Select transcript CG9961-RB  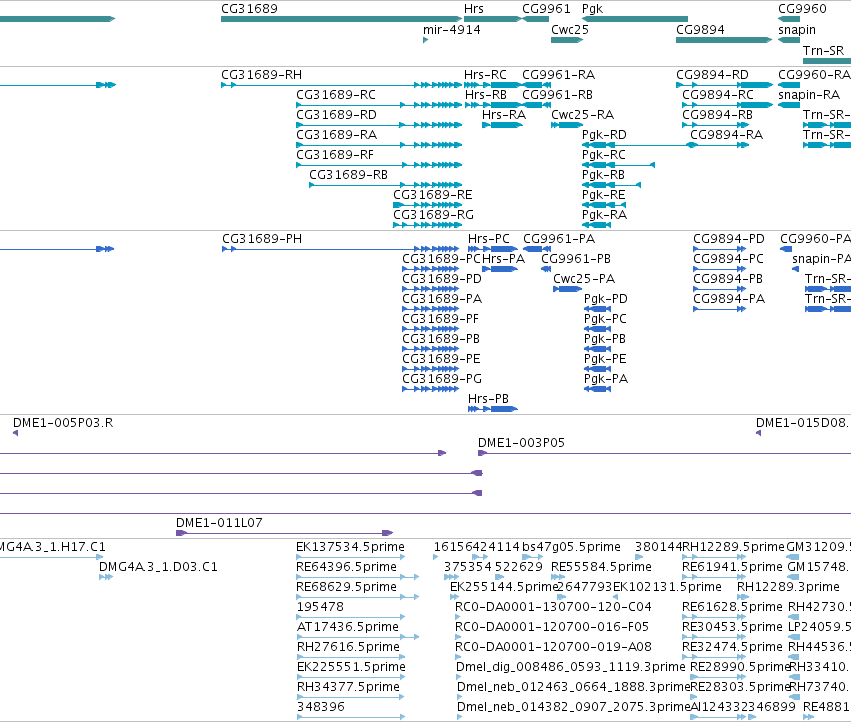pyautogui.click(x=536, y=105)
